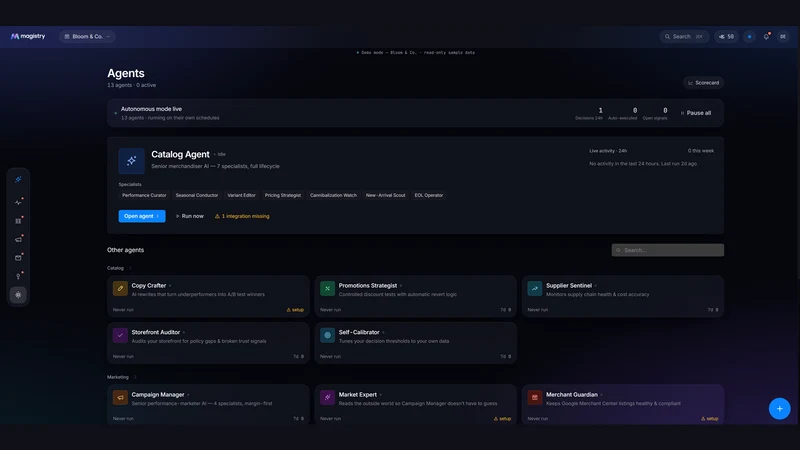This screenshot has width=800, height=450.
Task: Select the Performance Curator specialist tag
Action: click(144, 195)
